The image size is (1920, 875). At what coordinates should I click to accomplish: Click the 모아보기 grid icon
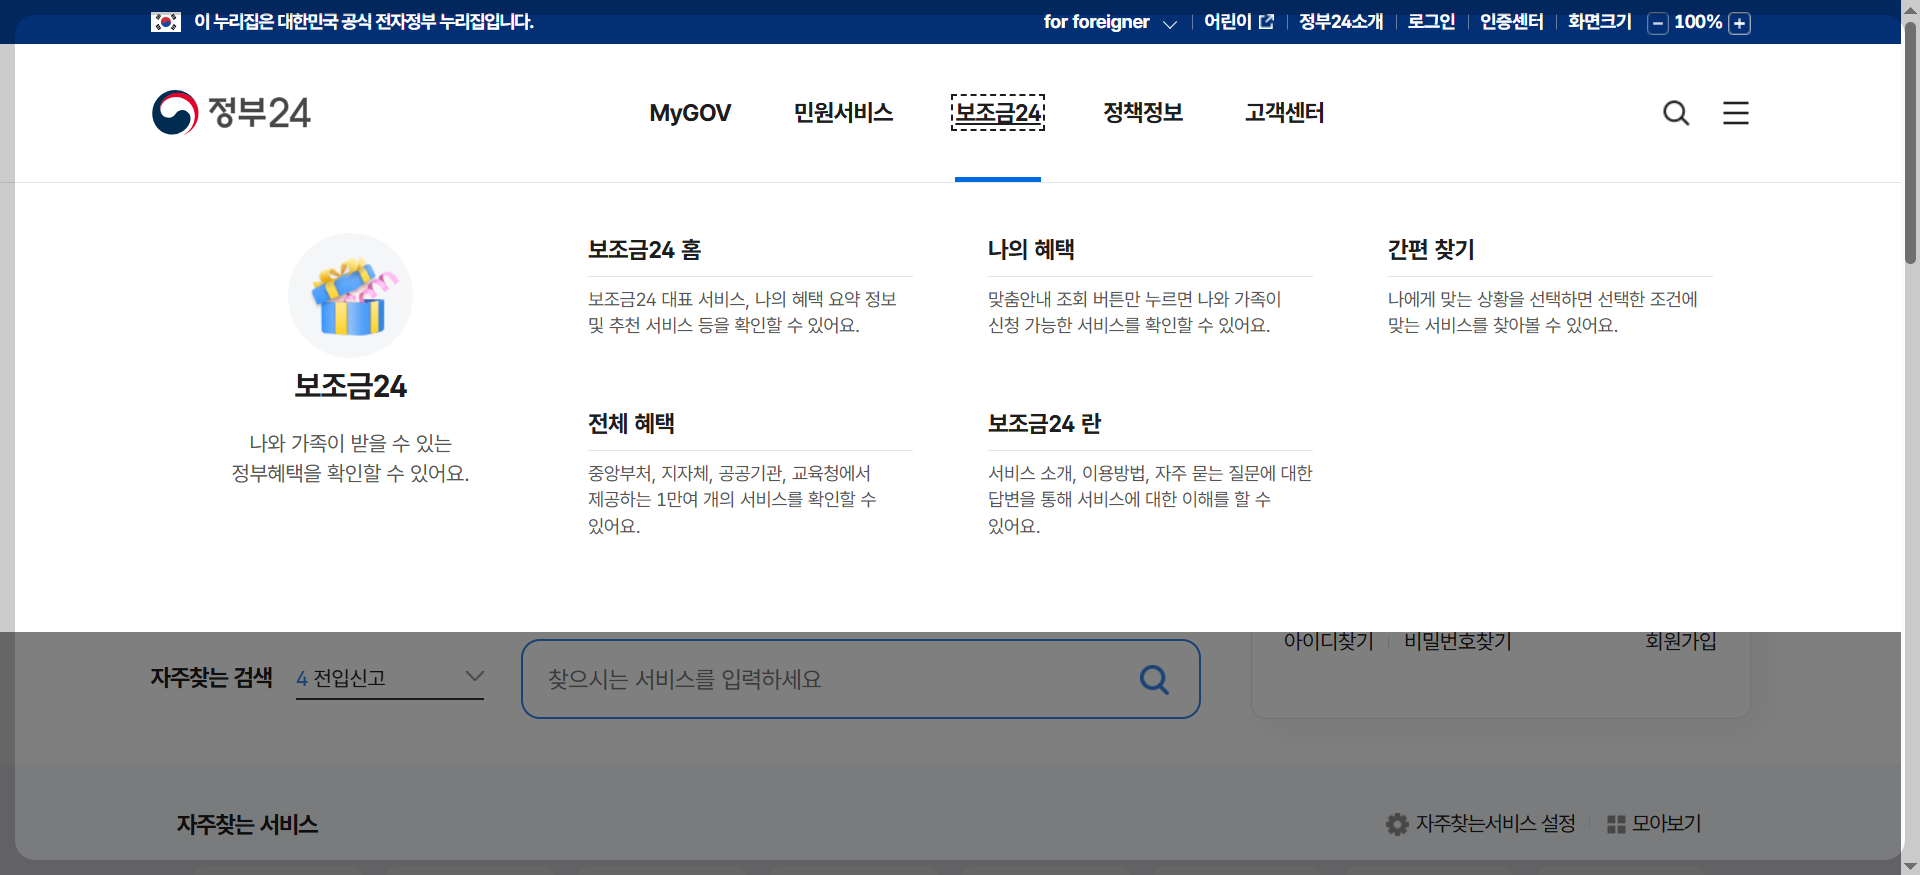[x=1654, y=824]
